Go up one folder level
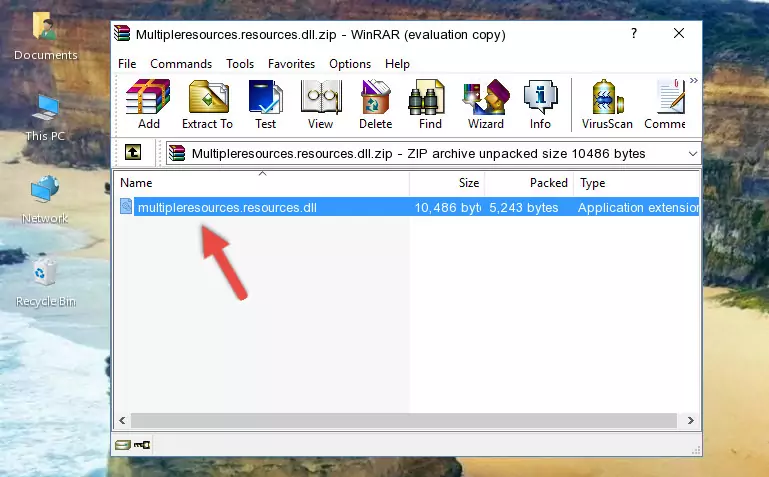This screenshot has width=769, height=477. (133, 152)
